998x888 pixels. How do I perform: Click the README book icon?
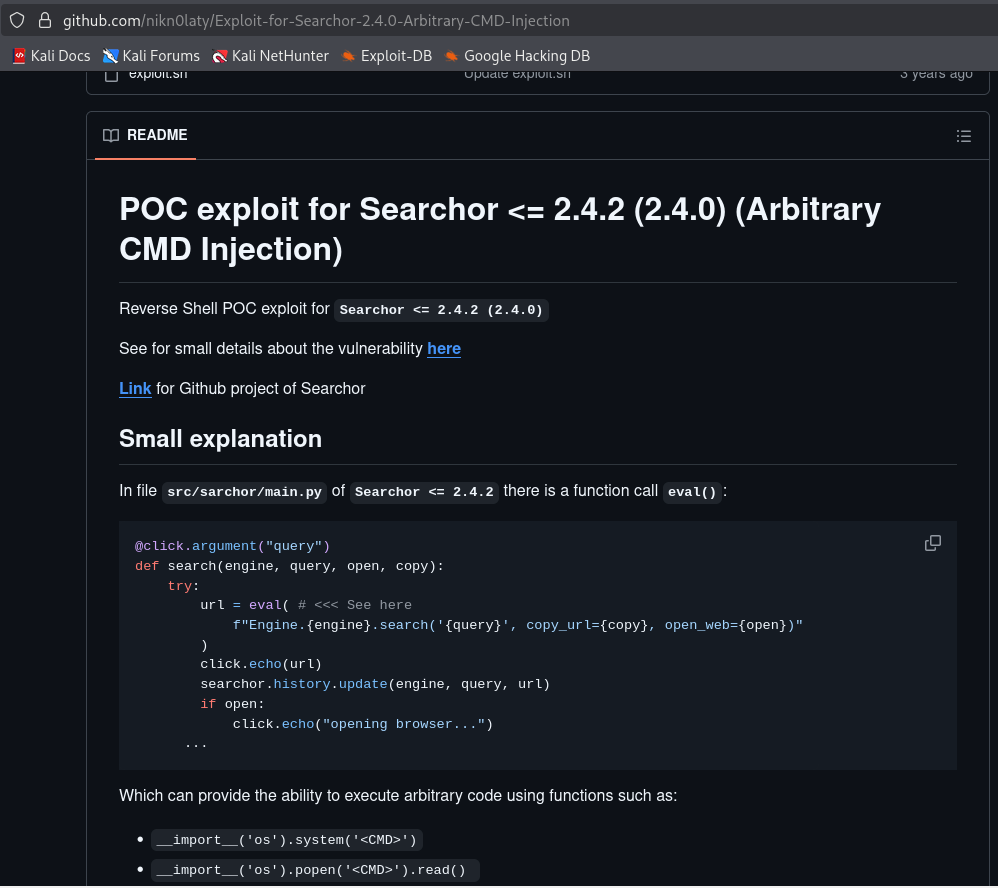pos(111,136)
